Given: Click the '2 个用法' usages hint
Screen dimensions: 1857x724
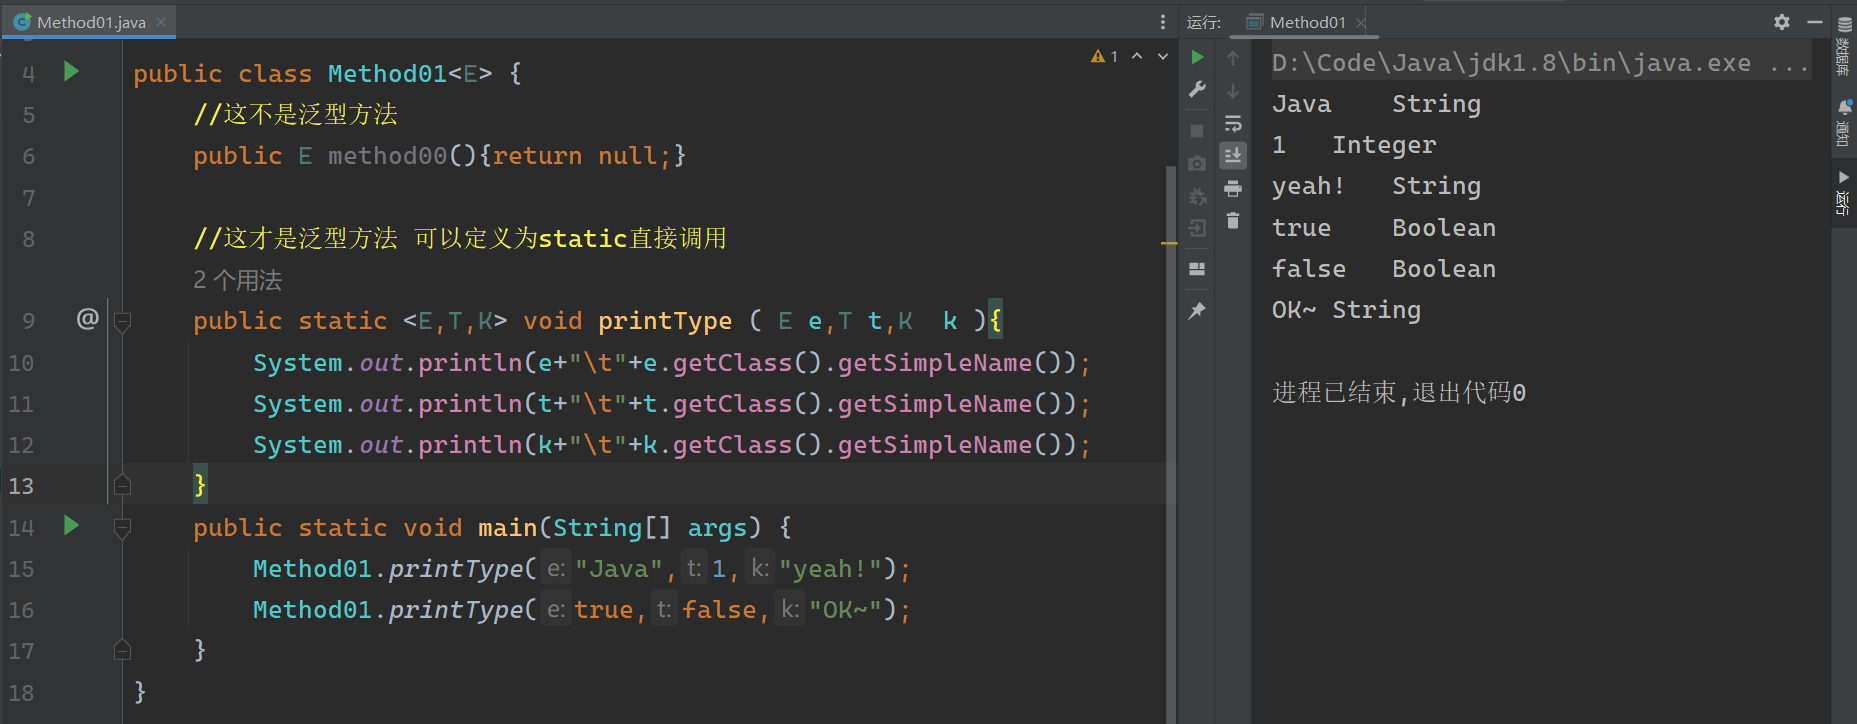Looking at the screenshot, I should coord(237,280).
